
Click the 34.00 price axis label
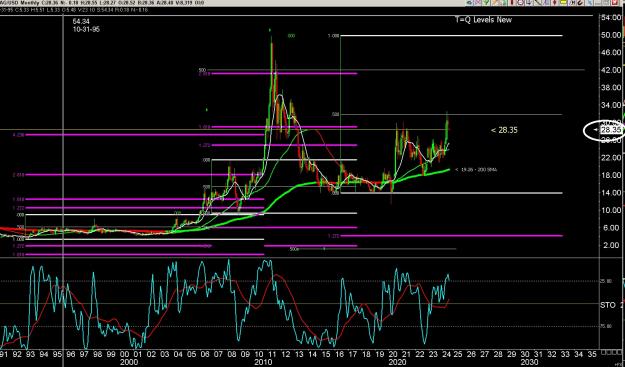611,105
